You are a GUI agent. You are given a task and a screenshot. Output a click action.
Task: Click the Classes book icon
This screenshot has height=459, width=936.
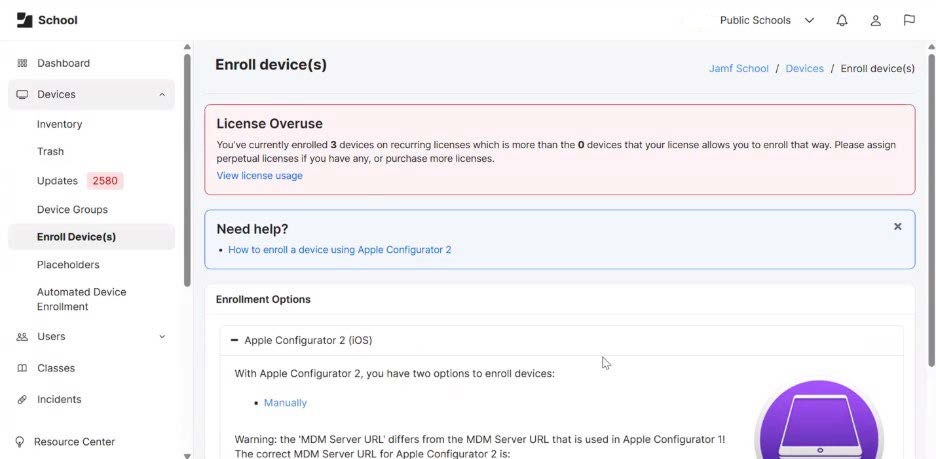(x=22, y=368)
